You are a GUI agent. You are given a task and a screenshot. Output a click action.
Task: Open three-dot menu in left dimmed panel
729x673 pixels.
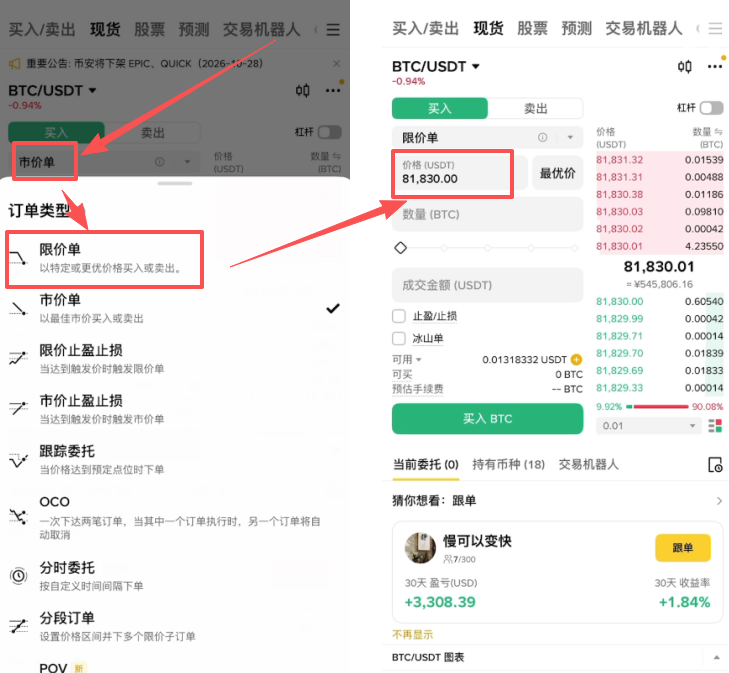[333, 90]
